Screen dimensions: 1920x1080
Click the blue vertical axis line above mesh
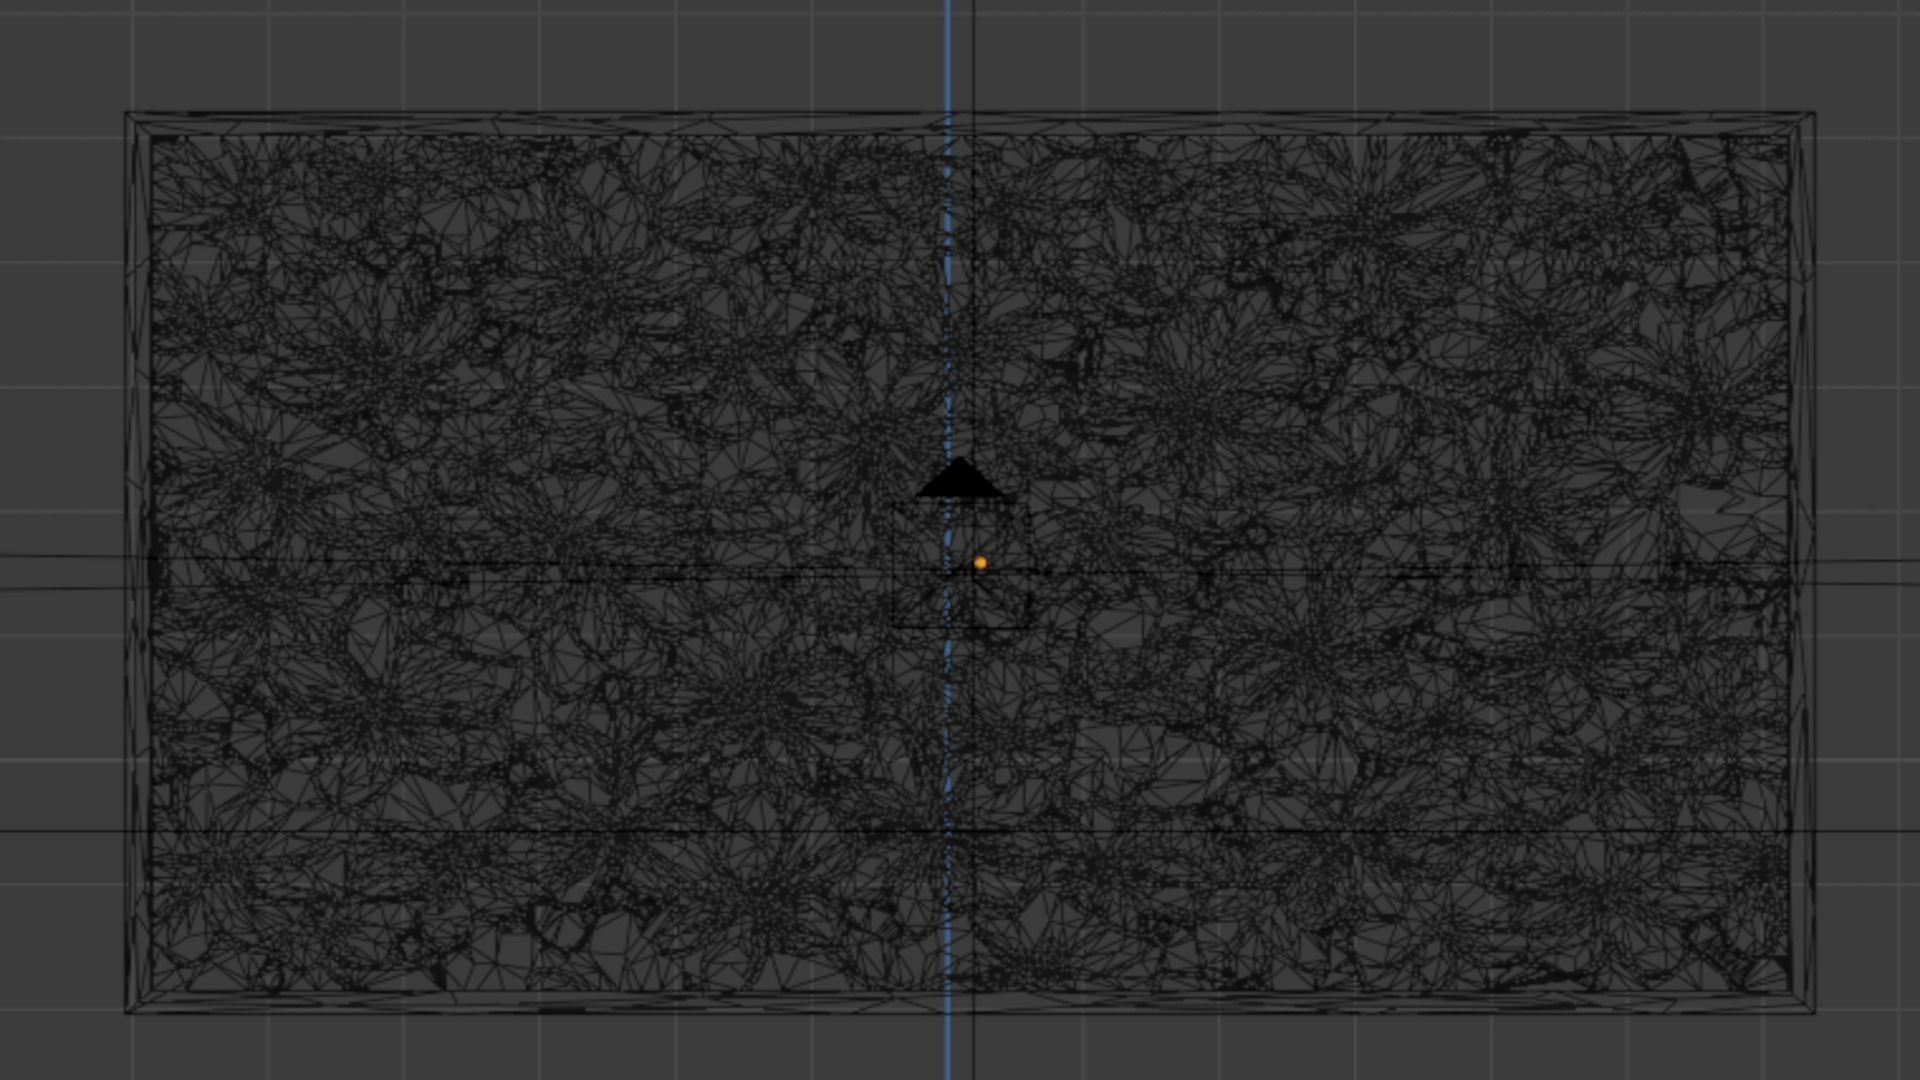point(948,55)
